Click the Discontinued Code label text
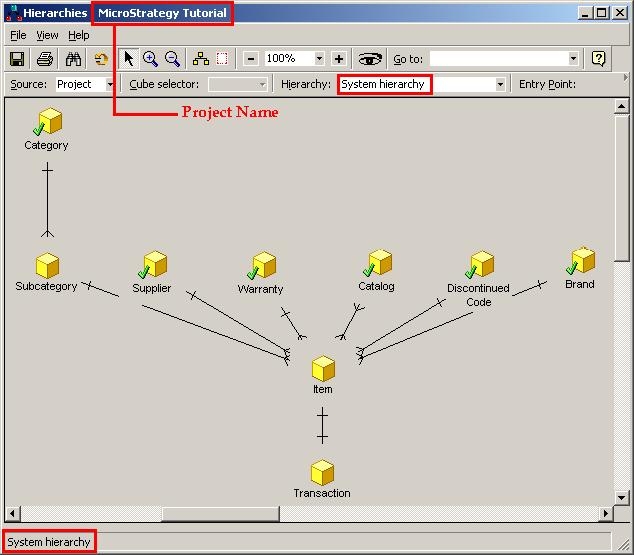Screen dimensions: 634x555 coord(478,295)
